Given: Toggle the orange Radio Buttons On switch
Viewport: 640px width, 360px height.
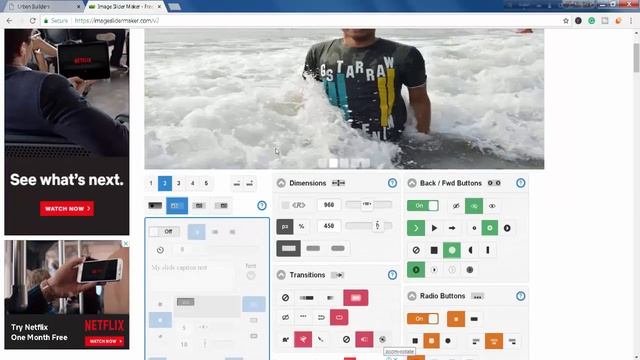Looking at the screenshot, I should tap(423, 318).
